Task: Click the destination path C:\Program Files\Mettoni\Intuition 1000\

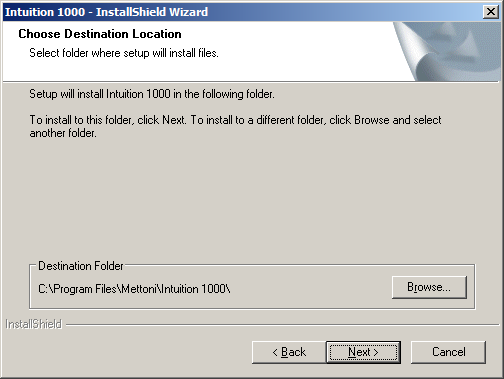Action: (x=134, y=289)
